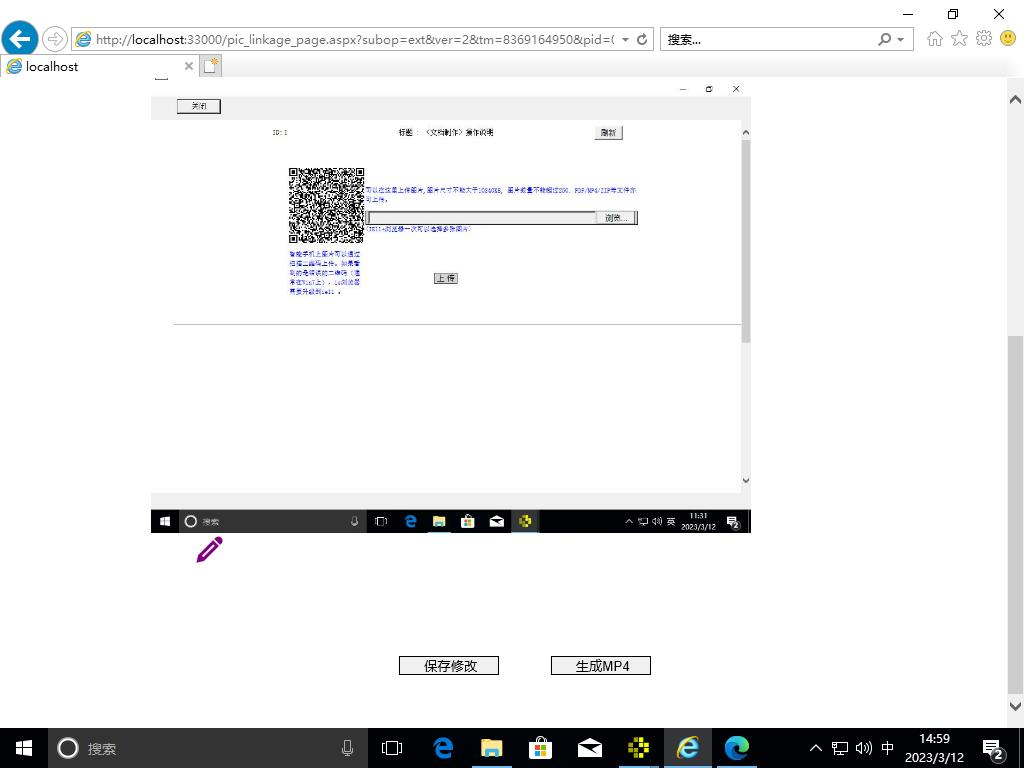
Task: Expand the address bar URL dropdown arrow
Action: (x=626, y=40)
